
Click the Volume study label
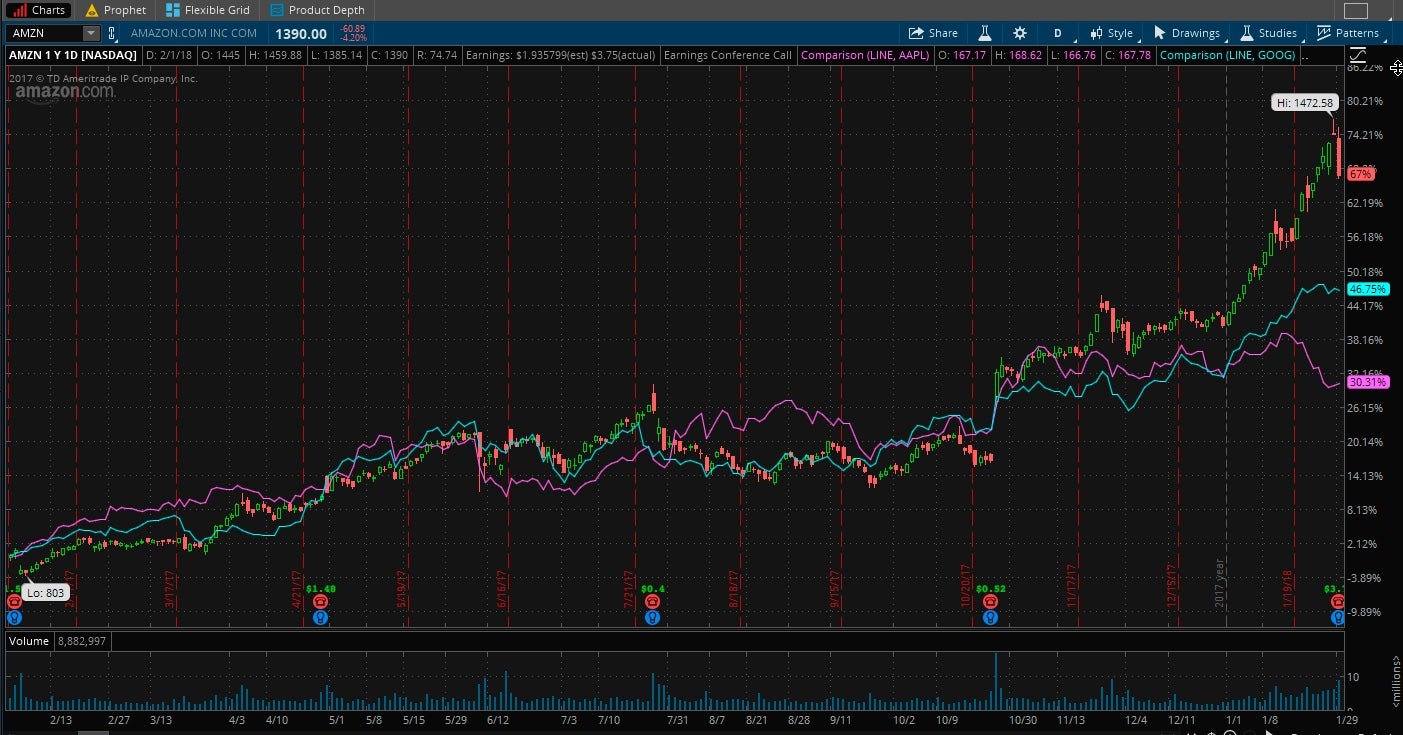click(x=30, y=641)
